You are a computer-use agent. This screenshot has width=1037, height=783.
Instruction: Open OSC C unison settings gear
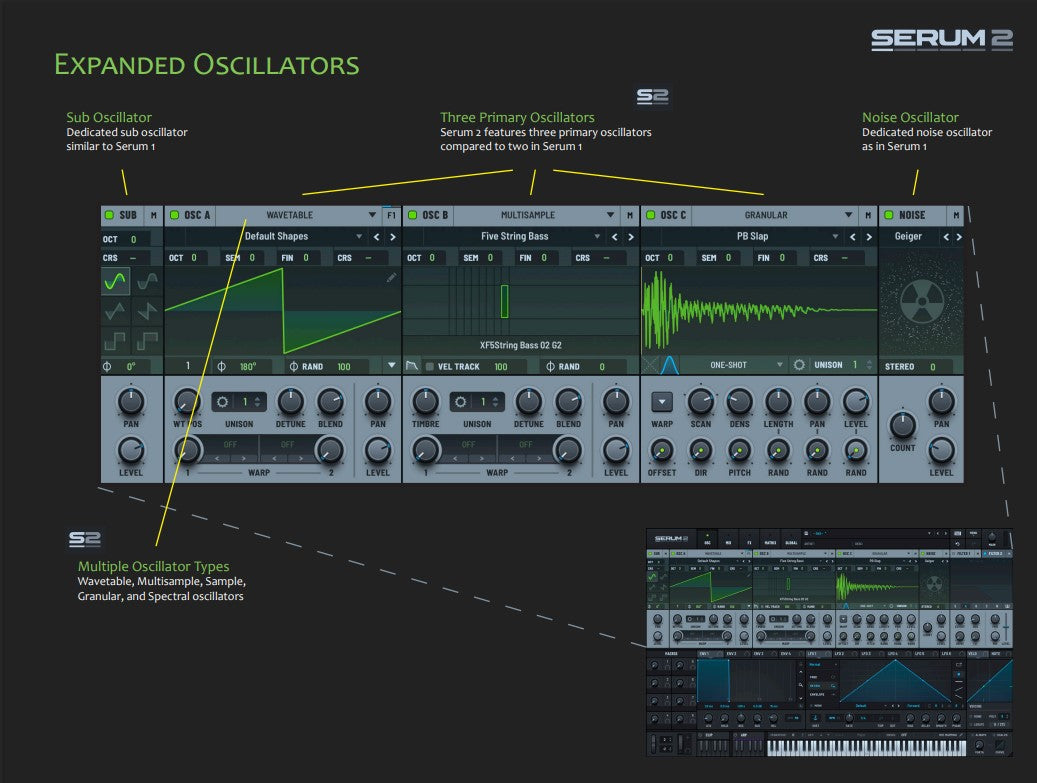(799, 365)
